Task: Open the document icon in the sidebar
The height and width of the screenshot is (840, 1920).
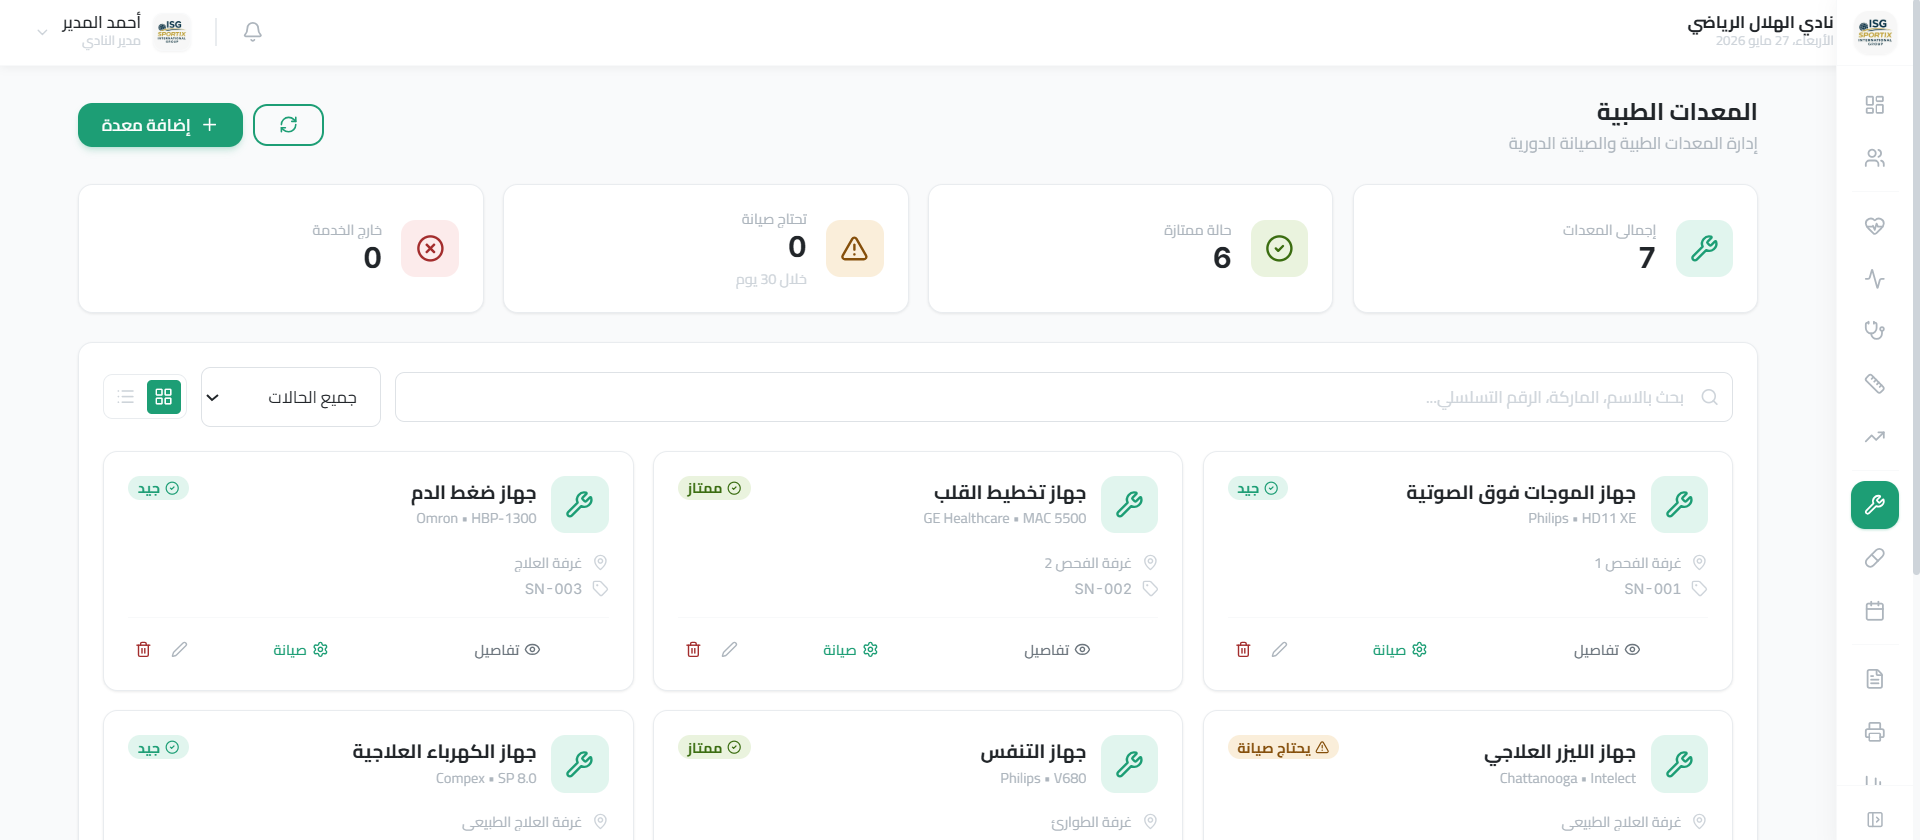Action: coord(1875,679)
